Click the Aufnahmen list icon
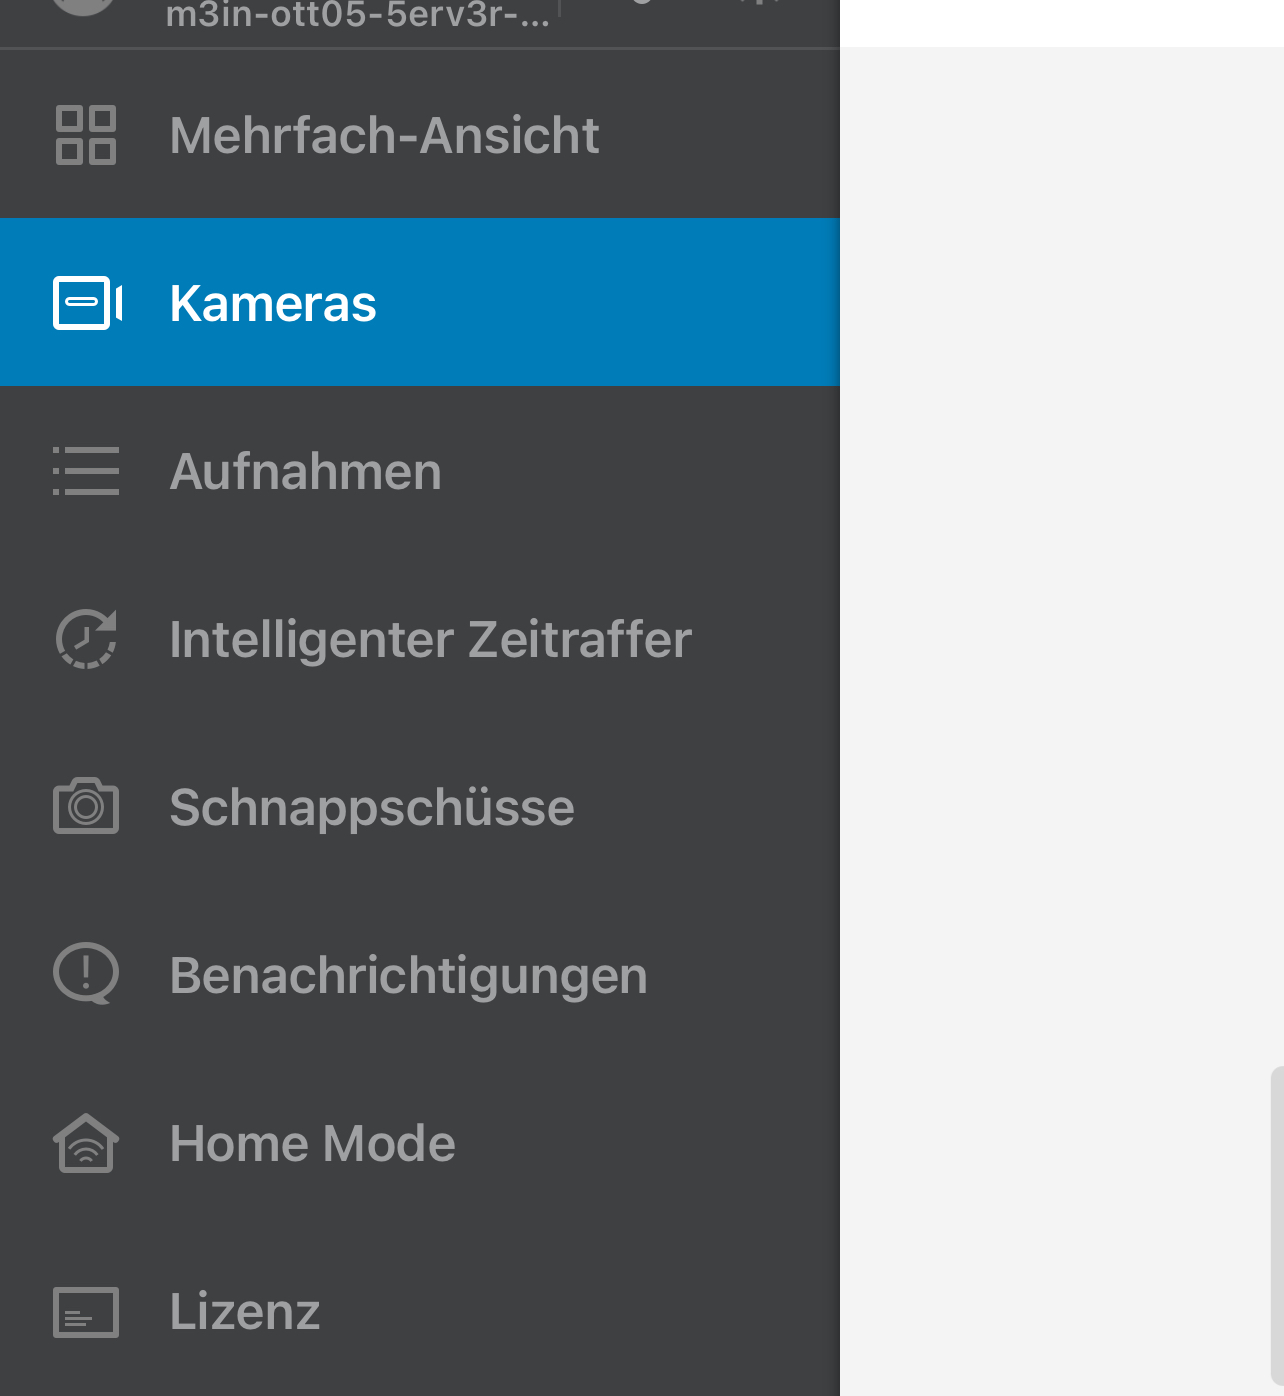1284x1396 pixels. [x=86, y=471]
